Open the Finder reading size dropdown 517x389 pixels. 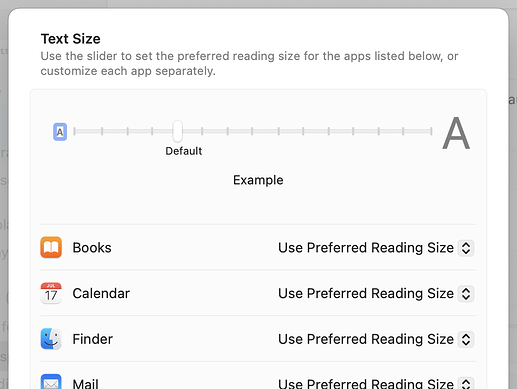point(376,339)
